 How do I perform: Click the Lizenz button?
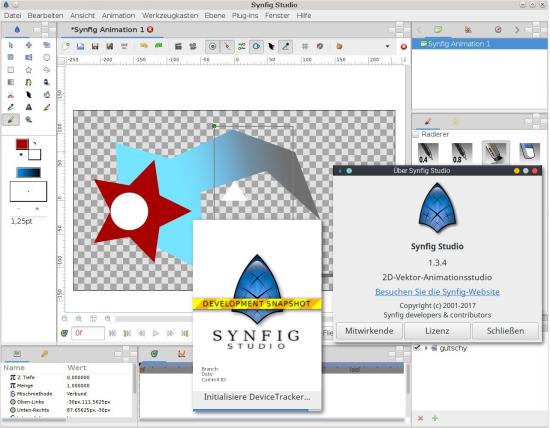(x=437, y=331)
